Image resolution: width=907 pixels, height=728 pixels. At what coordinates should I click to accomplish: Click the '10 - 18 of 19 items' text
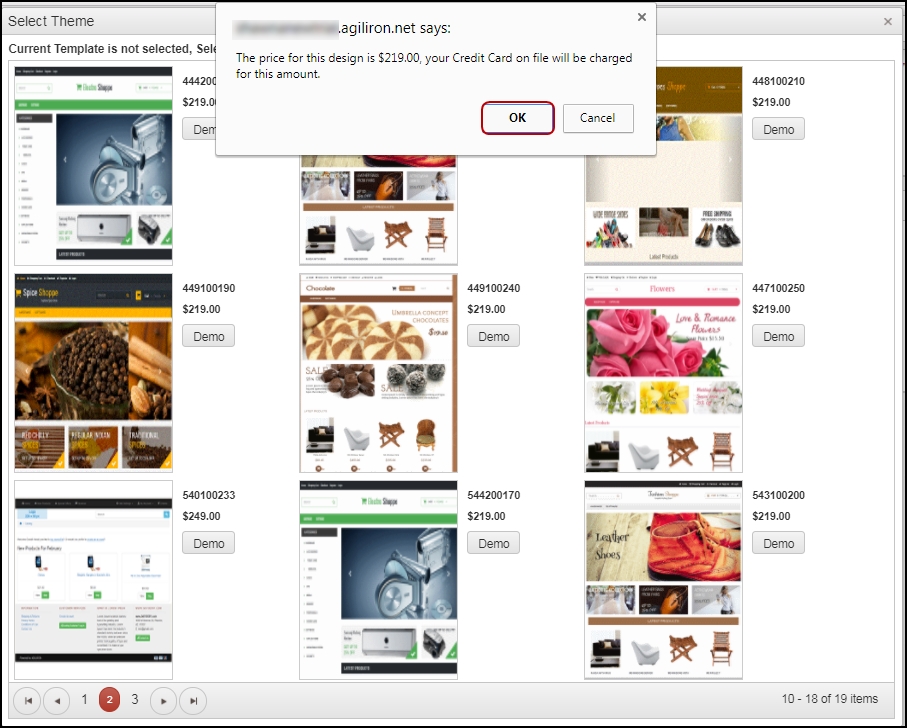(829, 699)
